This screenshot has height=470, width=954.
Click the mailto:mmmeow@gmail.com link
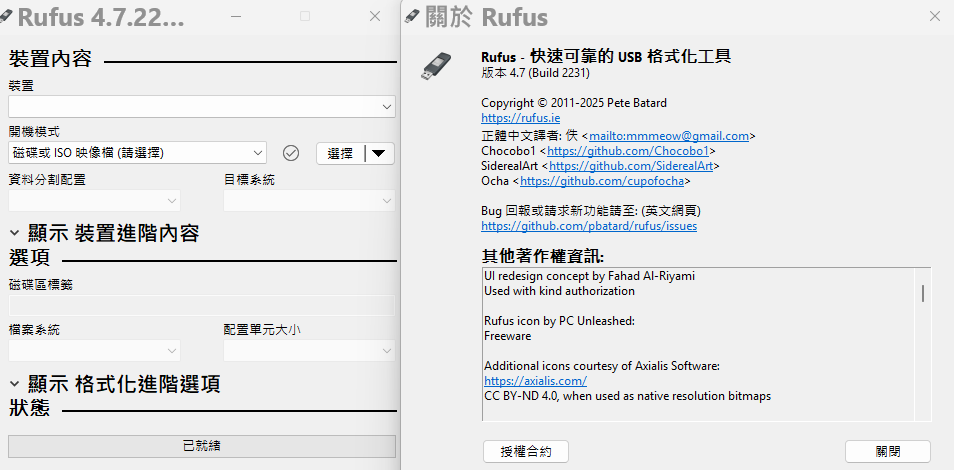[669, 136]
